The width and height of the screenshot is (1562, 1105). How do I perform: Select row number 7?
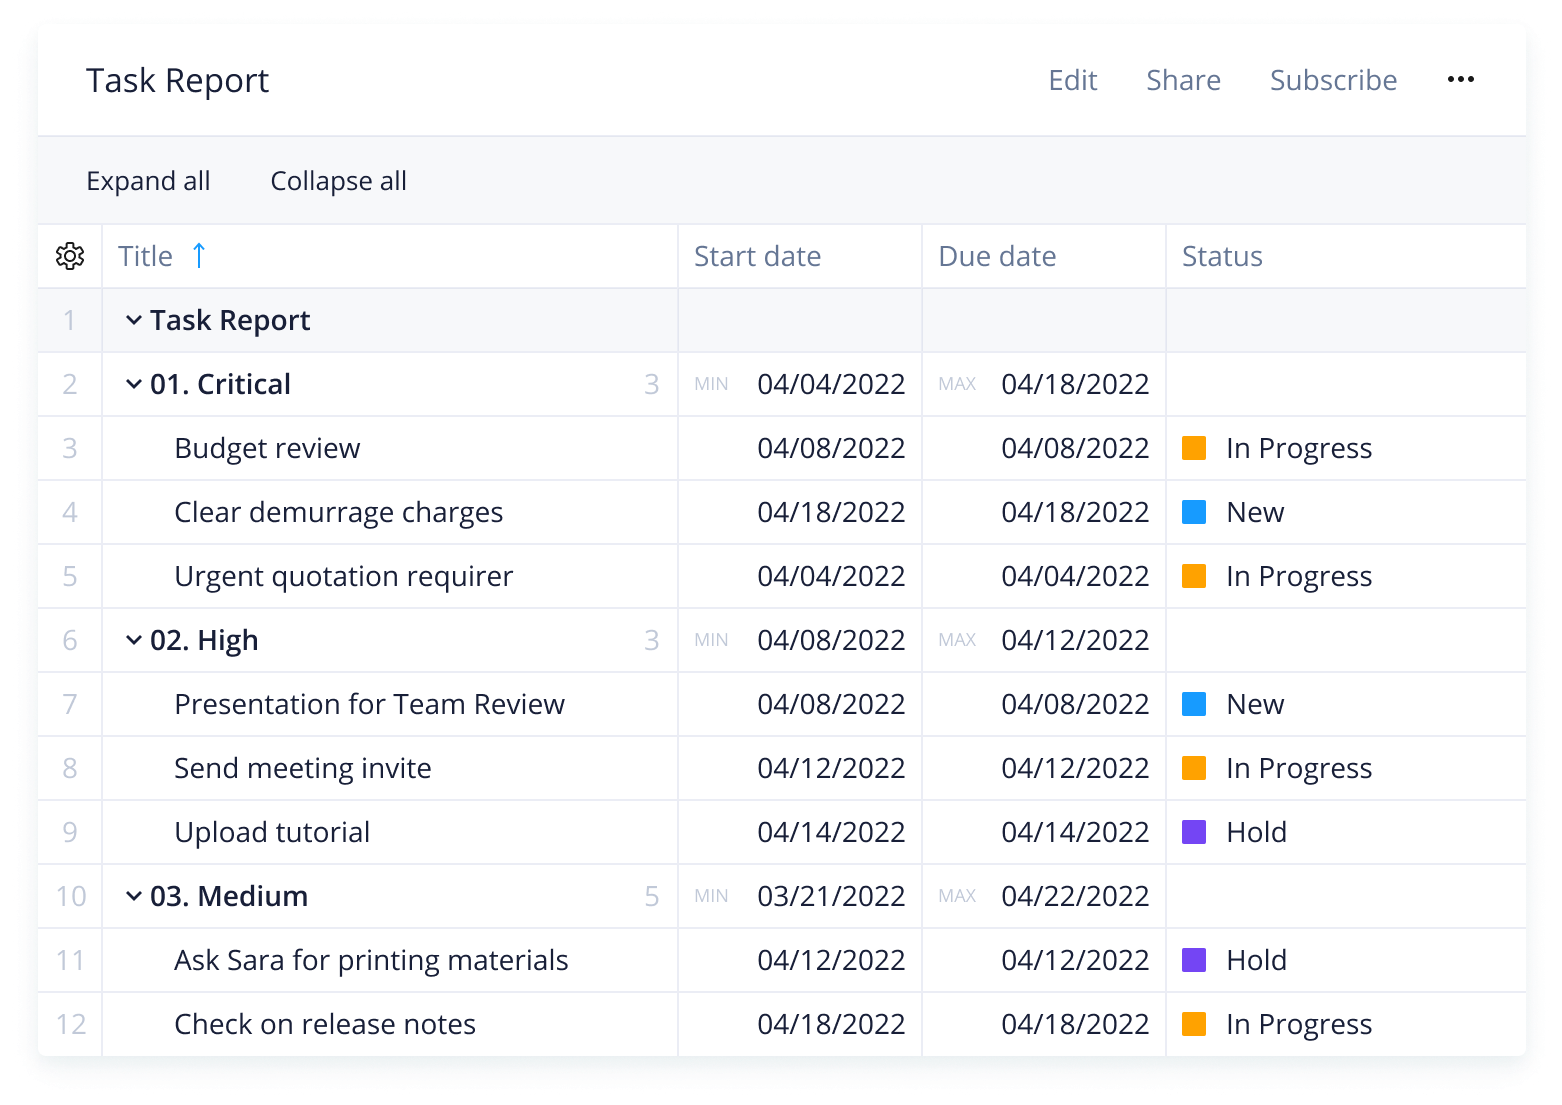[70, 704]
